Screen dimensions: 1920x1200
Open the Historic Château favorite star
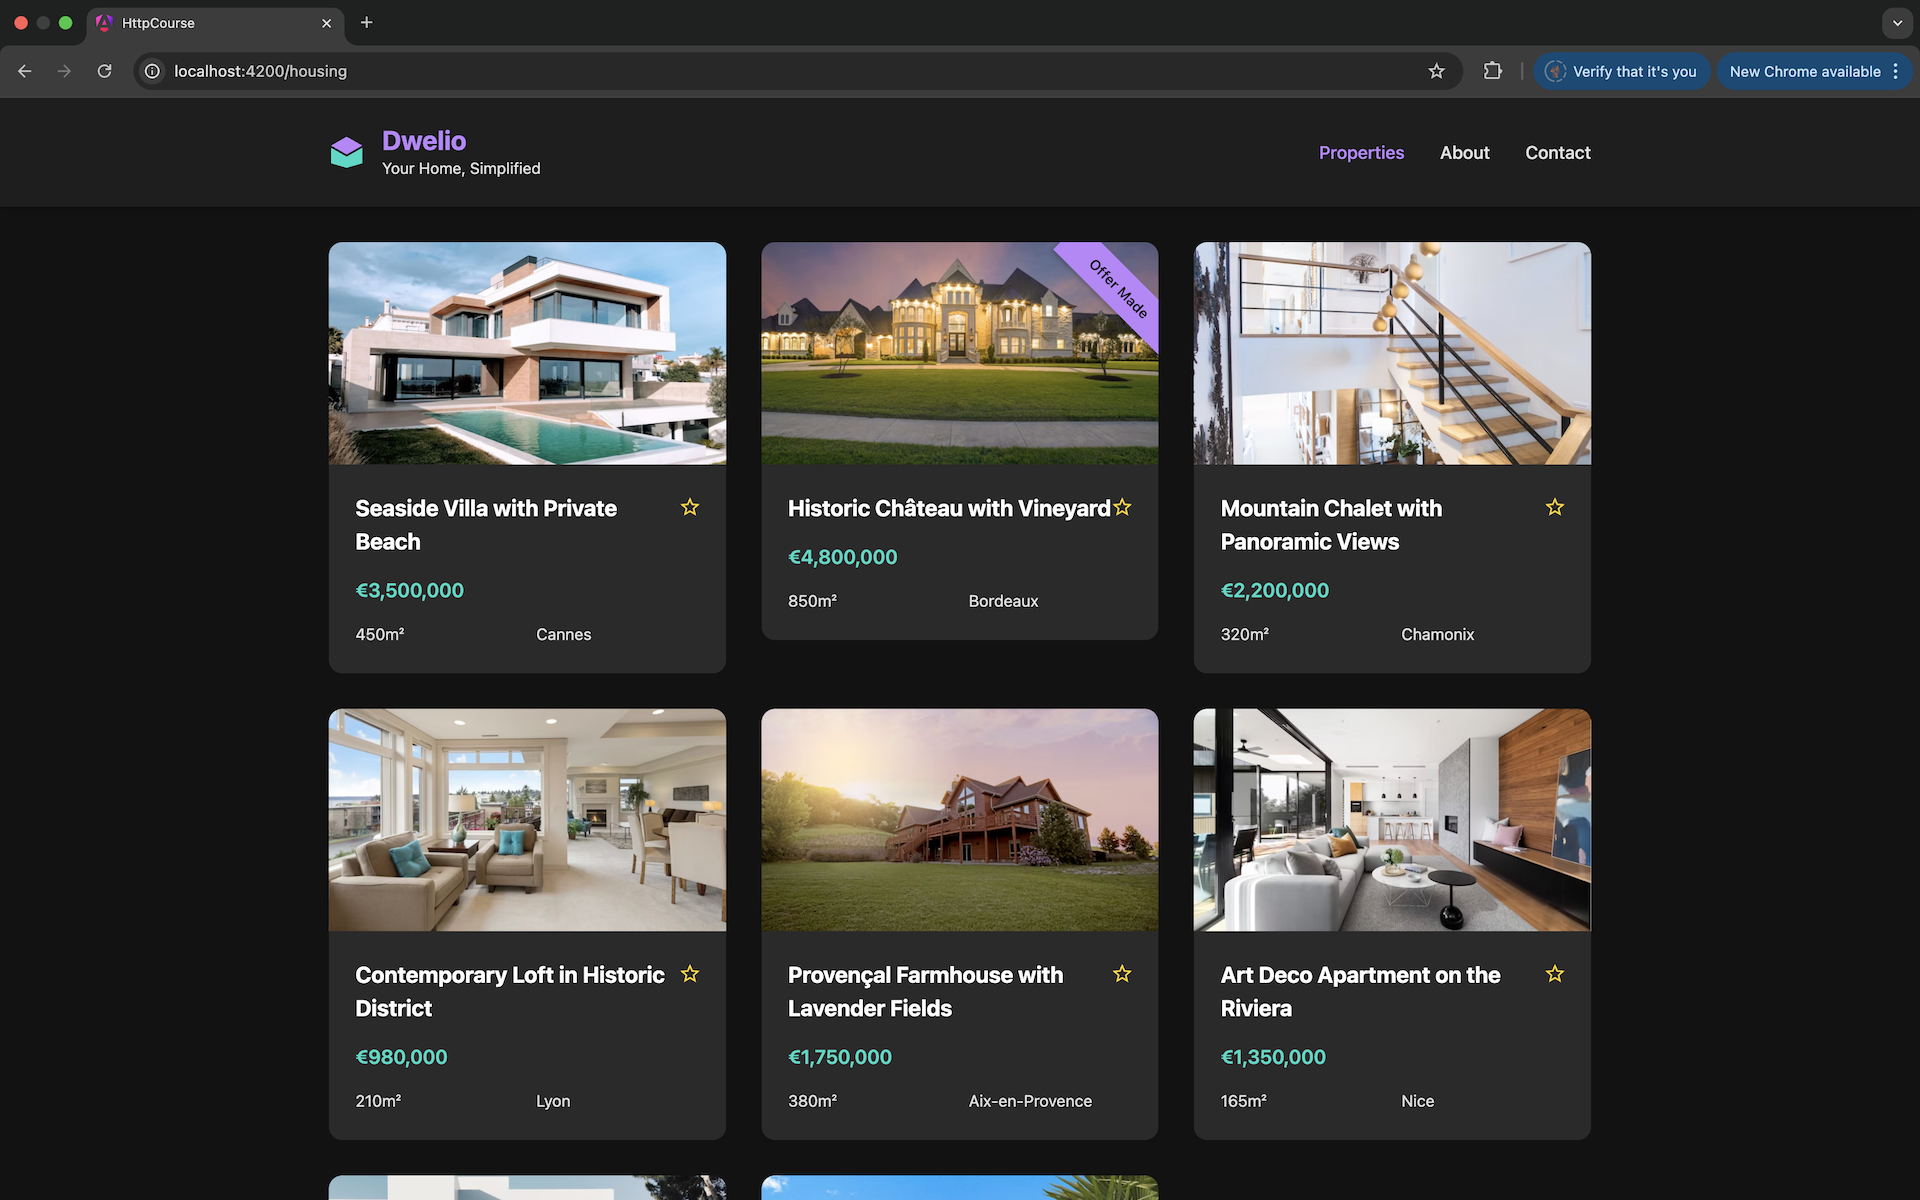[1122, 507]
